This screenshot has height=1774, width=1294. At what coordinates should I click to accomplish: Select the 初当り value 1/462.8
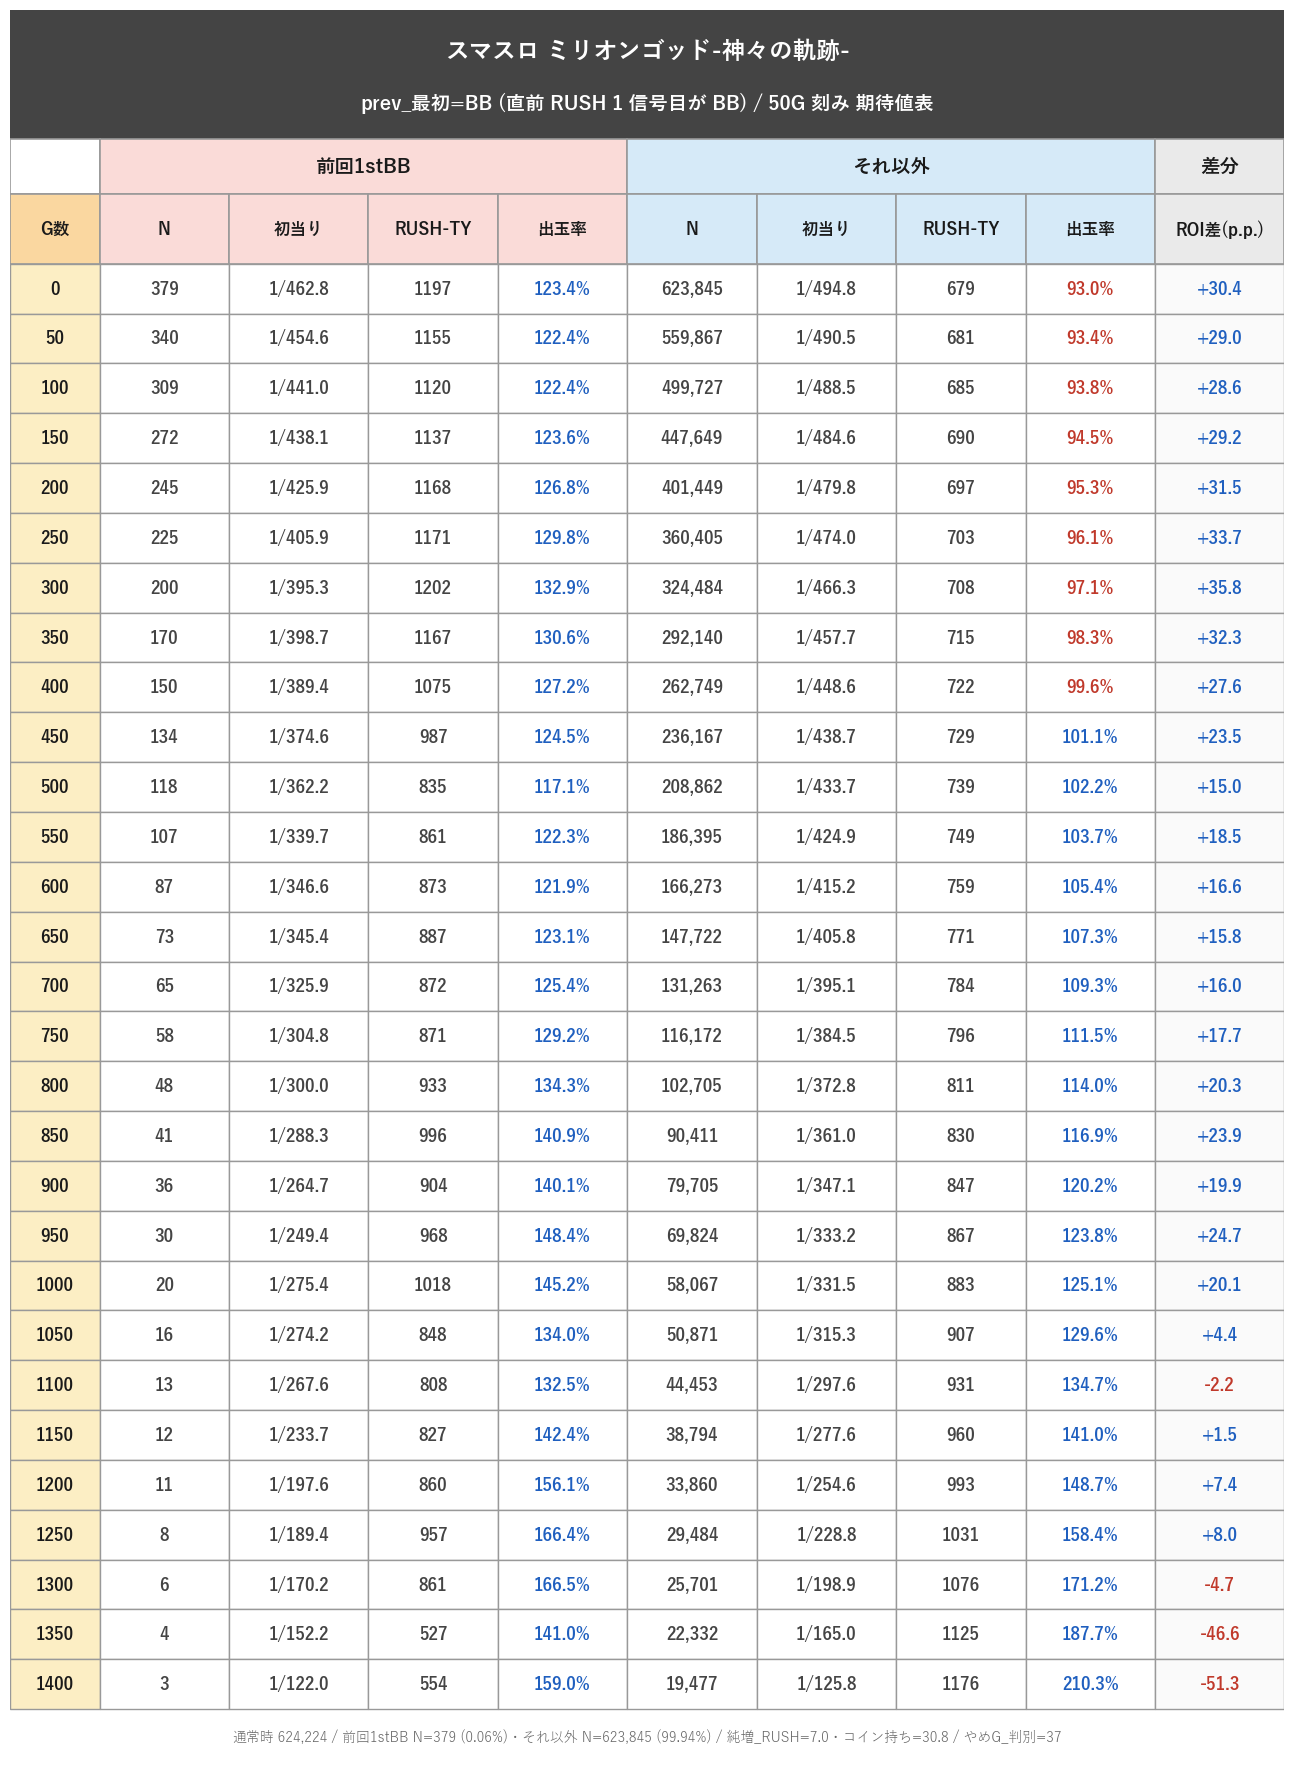pos(299,289)
